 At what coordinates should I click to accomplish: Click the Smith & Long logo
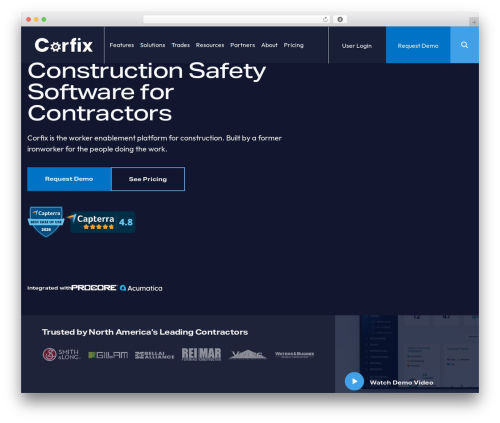point(61,354)
